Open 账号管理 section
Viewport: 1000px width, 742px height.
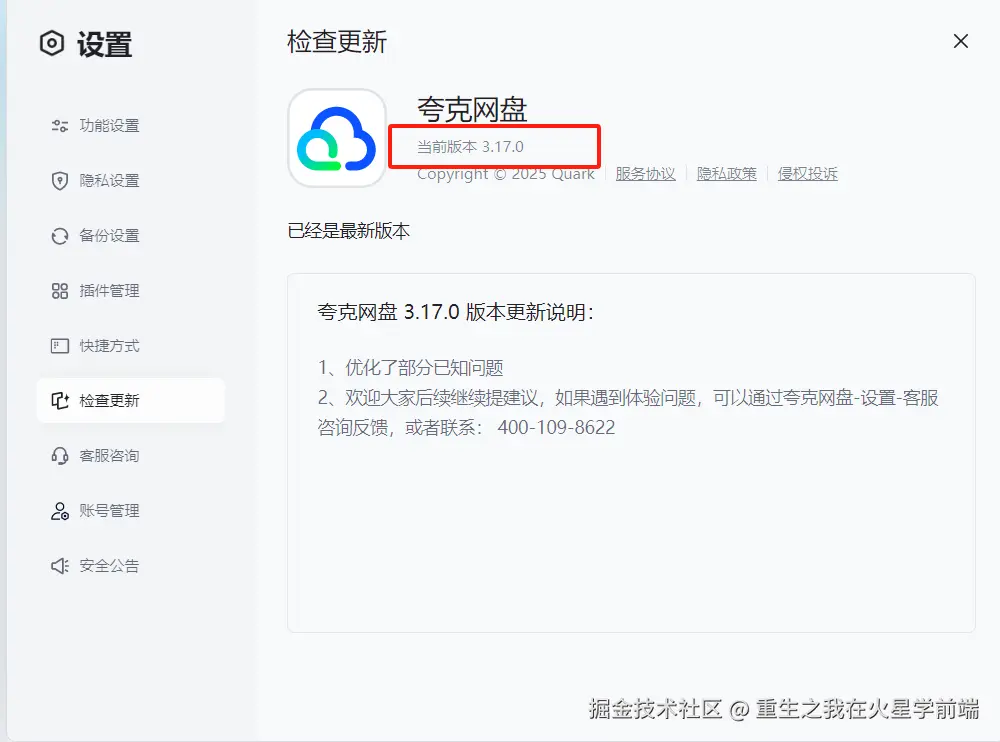coord(131,511)
